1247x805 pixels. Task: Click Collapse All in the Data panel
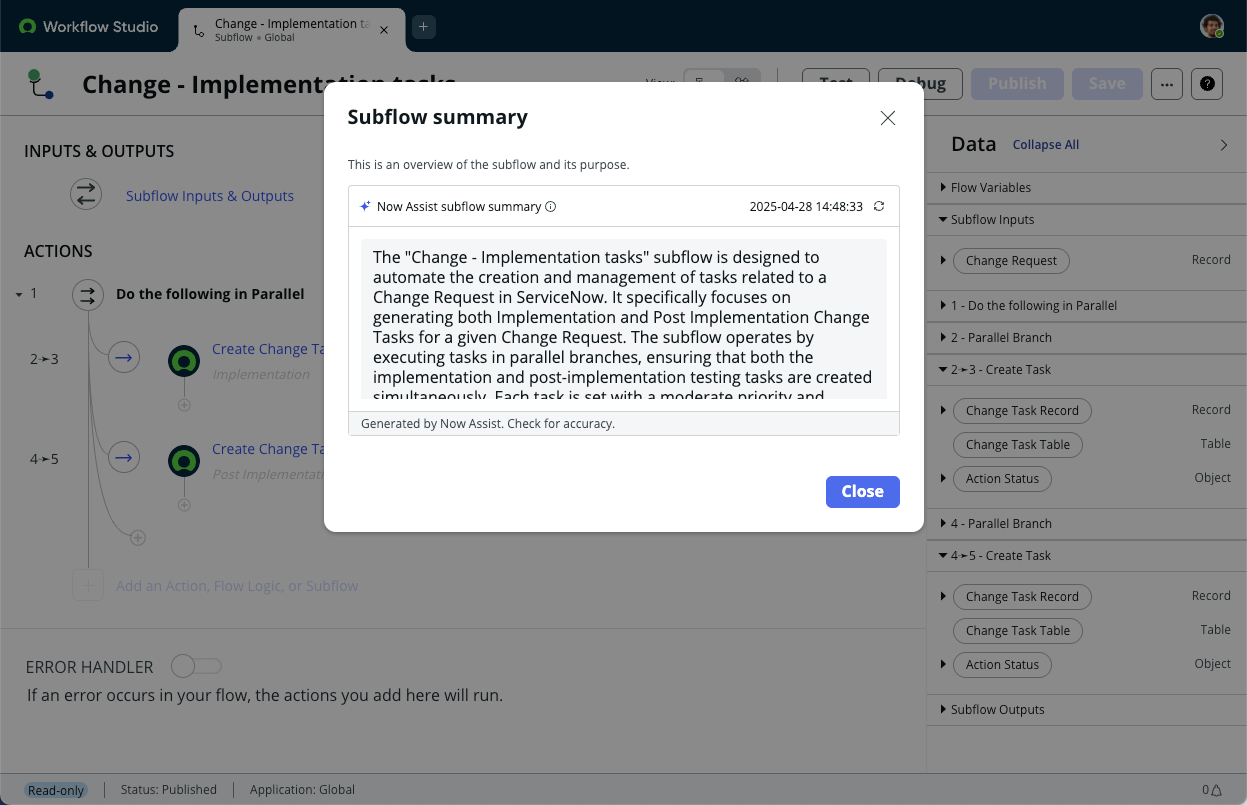tap(1046, 145)
